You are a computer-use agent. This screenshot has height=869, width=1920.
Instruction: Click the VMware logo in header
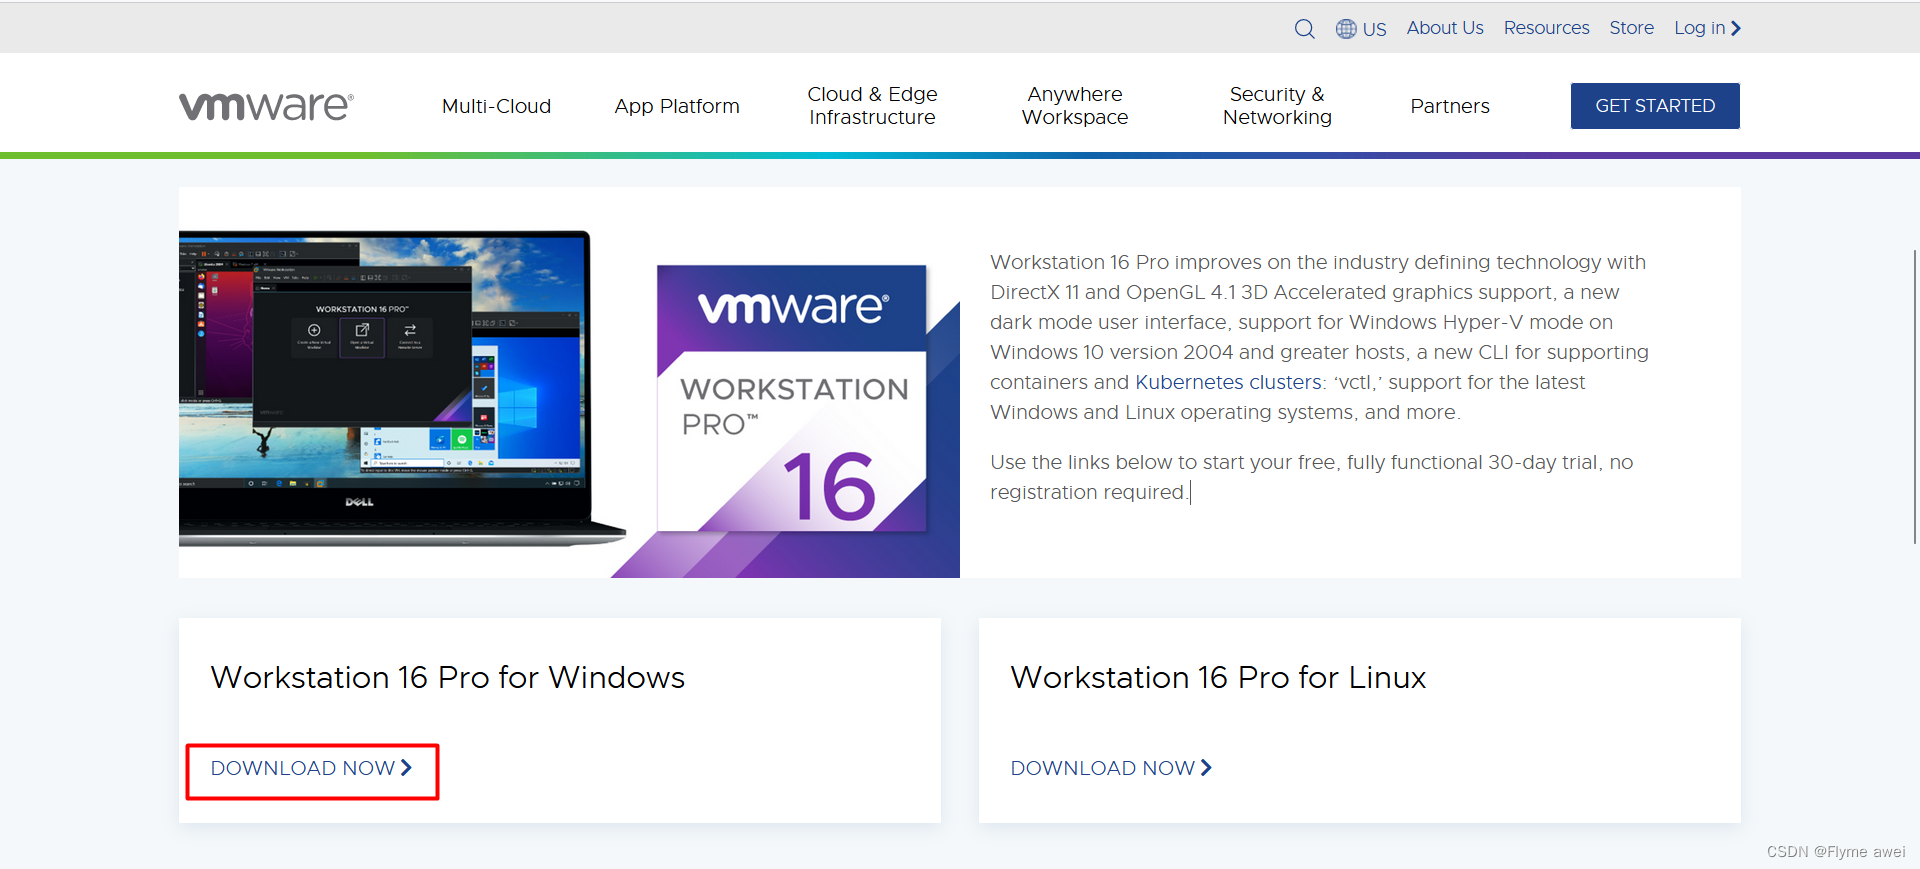266,106
